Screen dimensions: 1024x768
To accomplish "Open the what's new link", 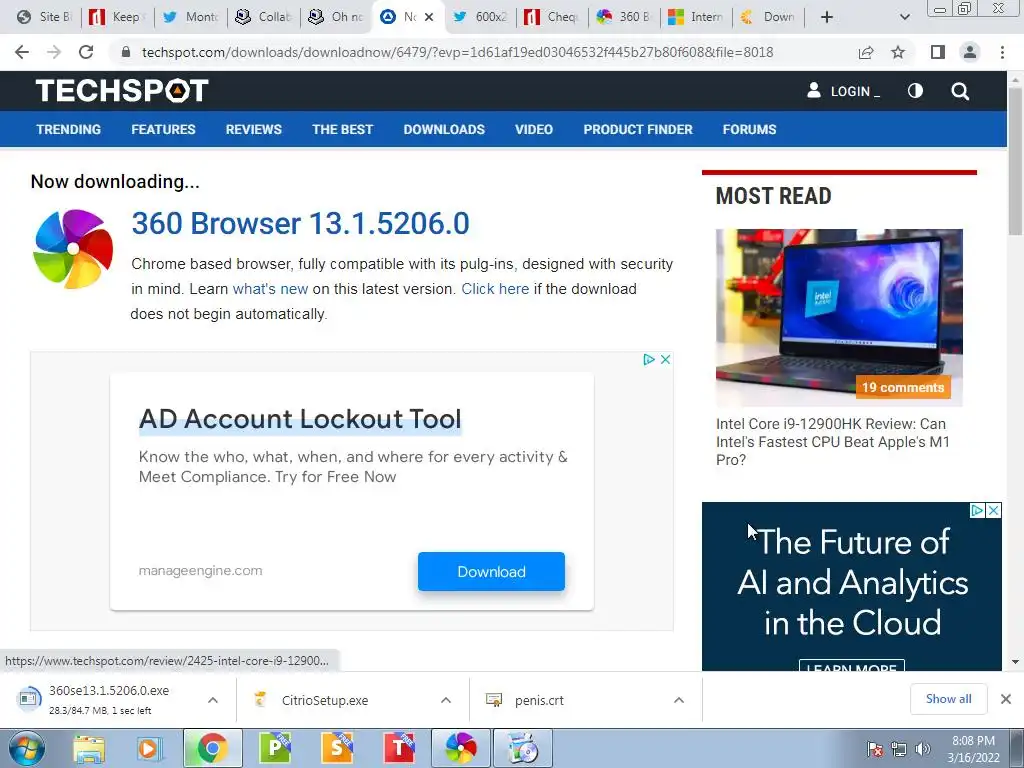I will pyautogui.click(x=270, y=289).
